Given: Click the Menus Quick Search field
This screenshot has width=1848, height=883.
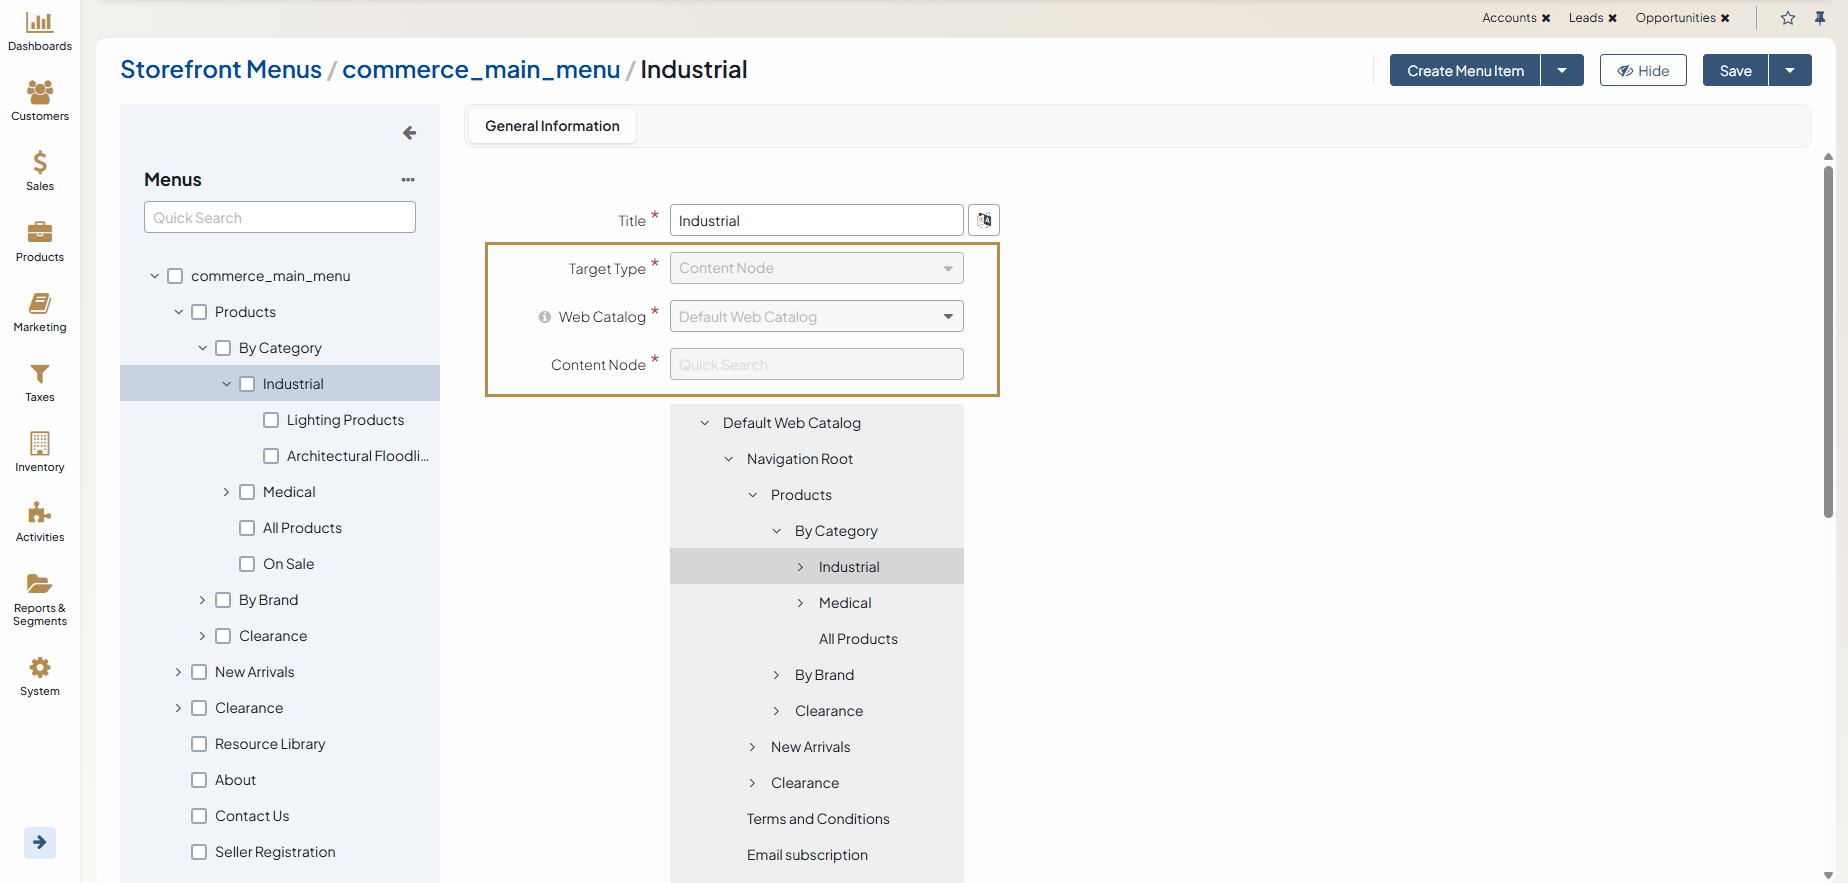Looking at the screenshot, I should tap(280, 218).
